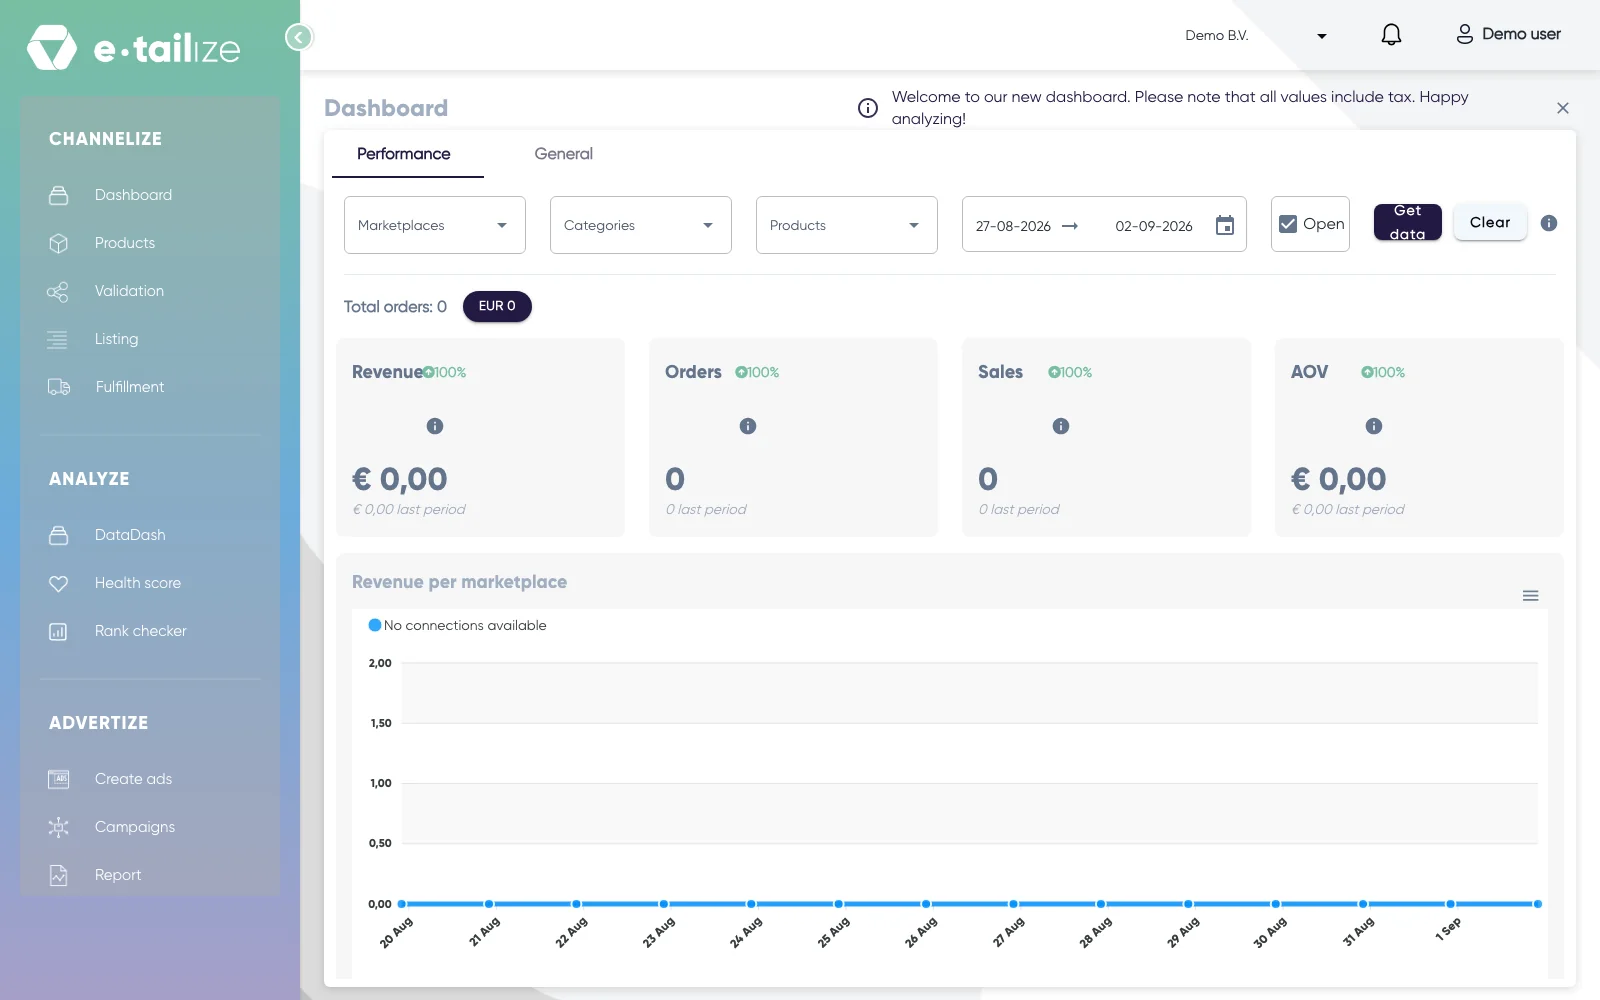Click the Revenue 100% change indicator
This screenshot has height=1000, width=1600.
(x=444, y=372)
